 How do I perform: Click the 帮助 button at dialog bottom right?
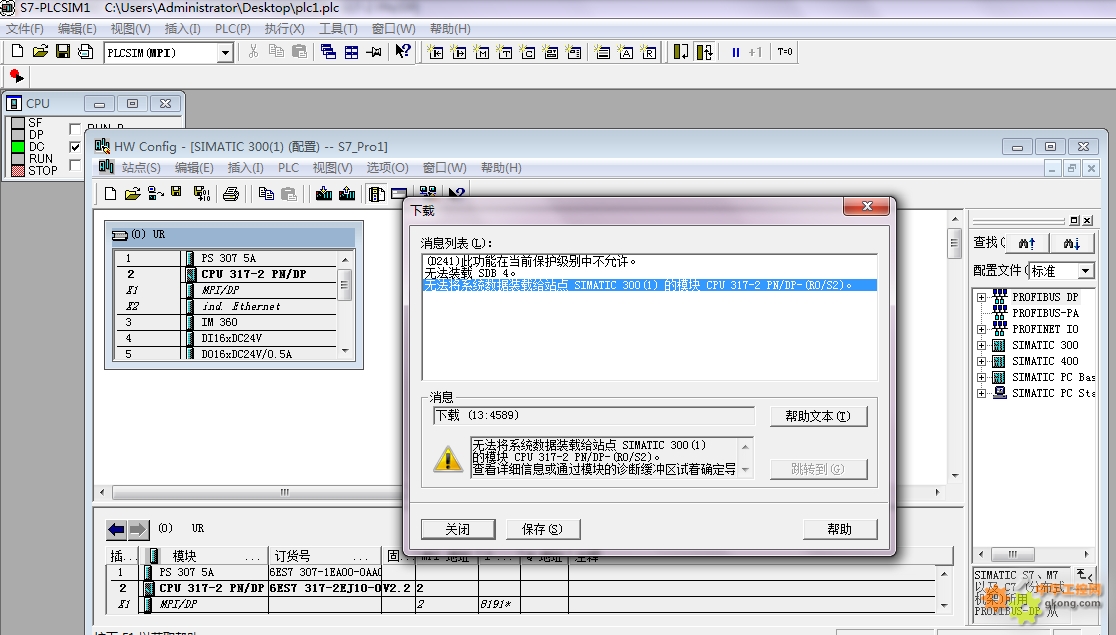[x=840, y=529]
